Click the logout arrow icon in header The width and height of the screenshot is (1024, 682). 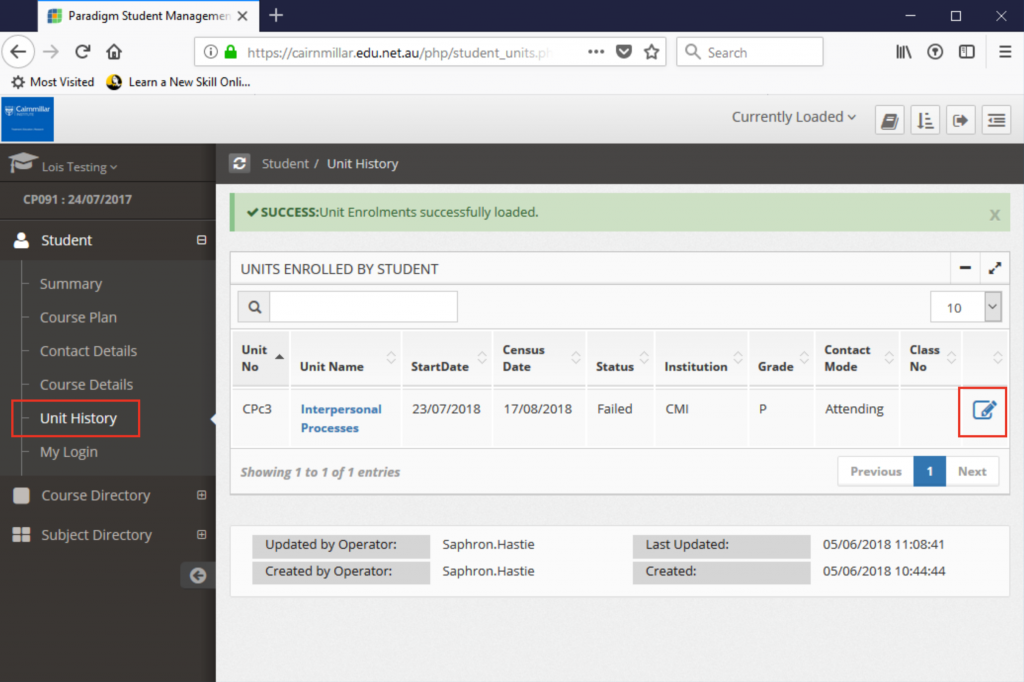point(960,120)
